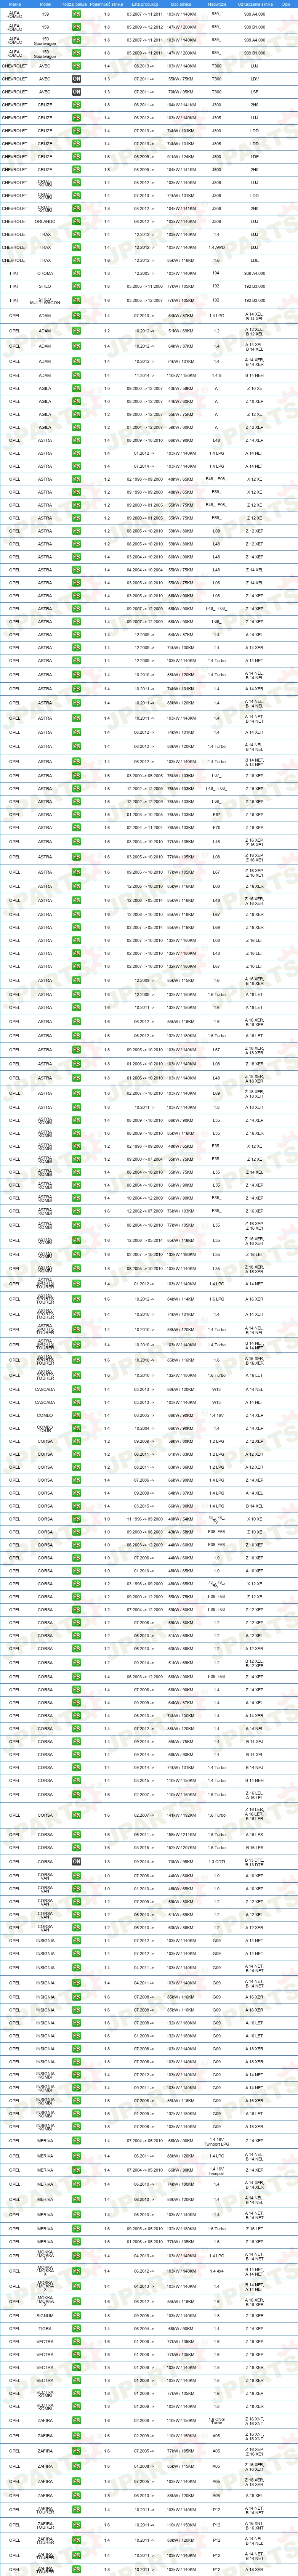Select the CROMA model cell
This screenshot has width=298, height=2576.
click(x=45, y=273)
